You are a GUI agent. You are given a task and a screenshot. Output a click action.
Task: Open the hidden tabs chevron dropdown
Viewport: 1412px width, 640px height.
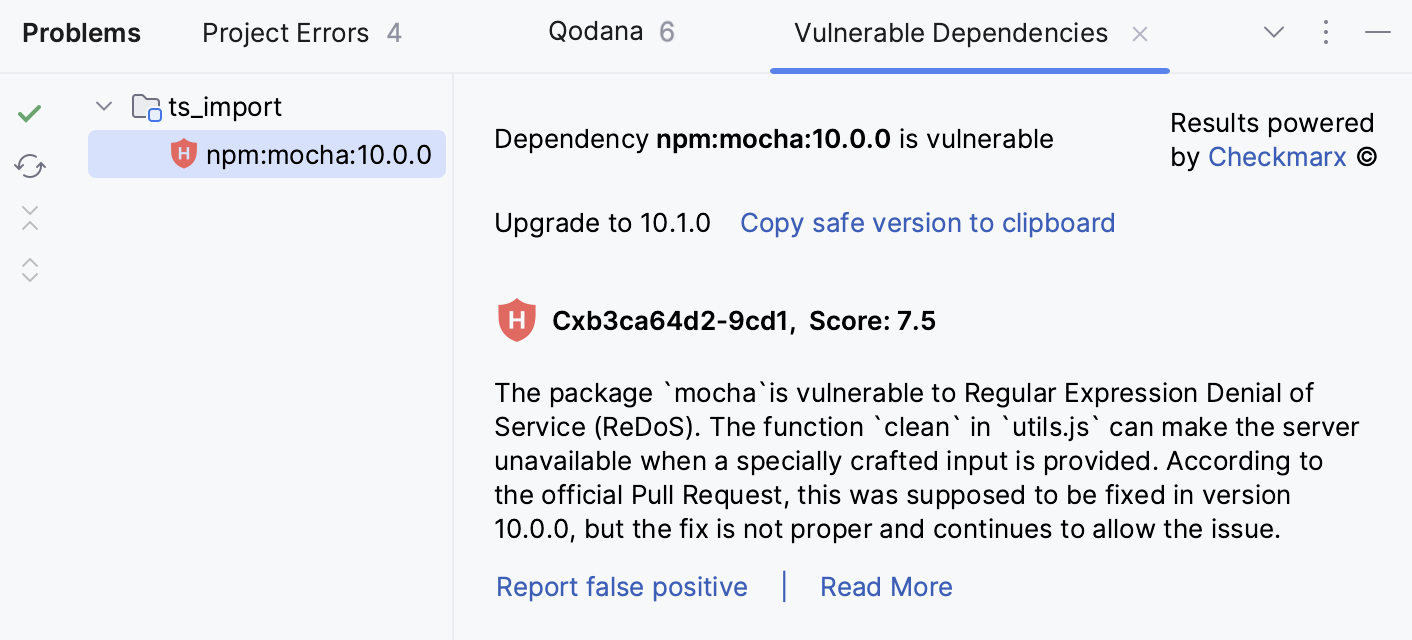click(x=1274, y=32)
